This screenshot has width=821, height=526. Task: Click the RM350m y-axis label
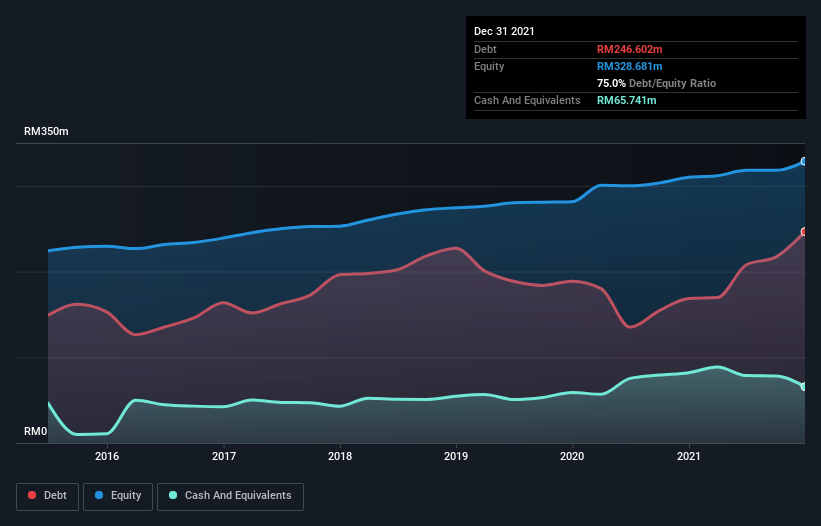[46, 131]
